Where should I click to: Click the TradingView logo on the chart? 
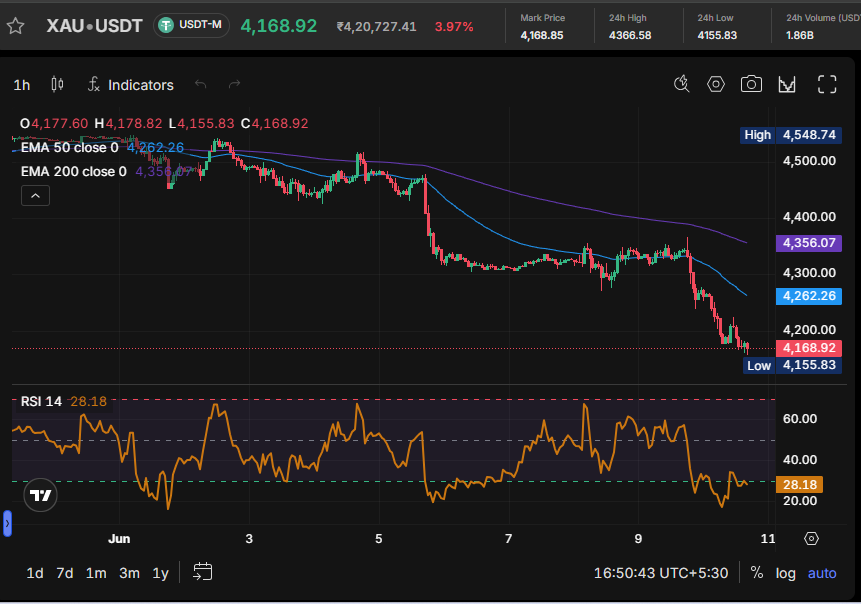click(40, 495)
